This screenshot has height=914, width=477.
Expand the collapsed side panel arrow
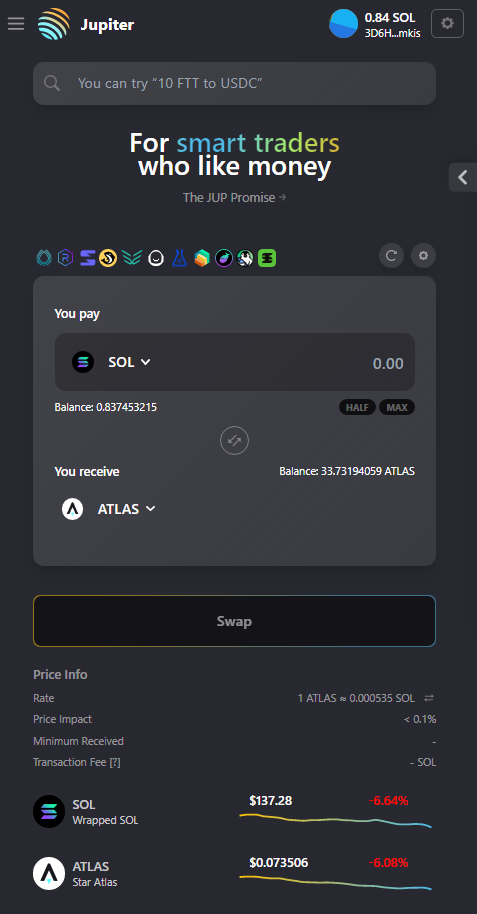[x=463, y=177]
